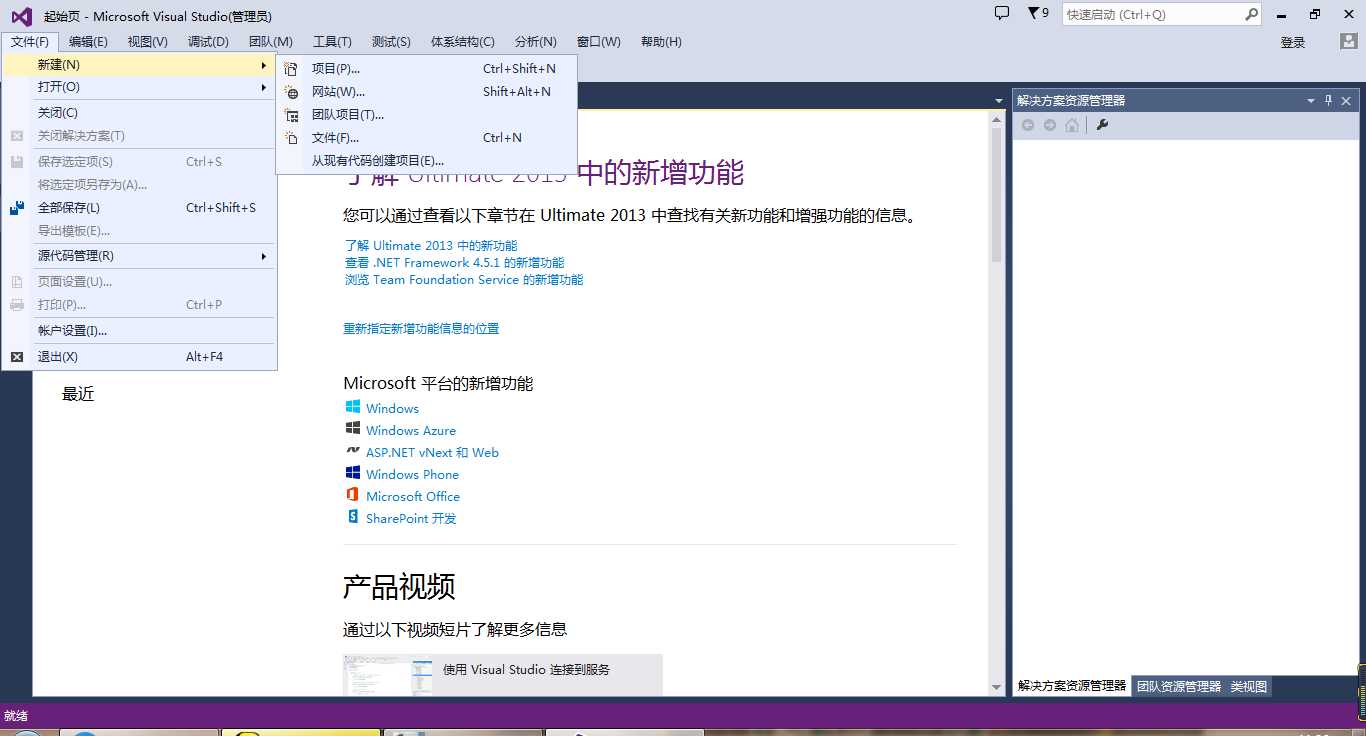
Task: Open the 体系结构(C) menu
Action: [x=463, y=42]
